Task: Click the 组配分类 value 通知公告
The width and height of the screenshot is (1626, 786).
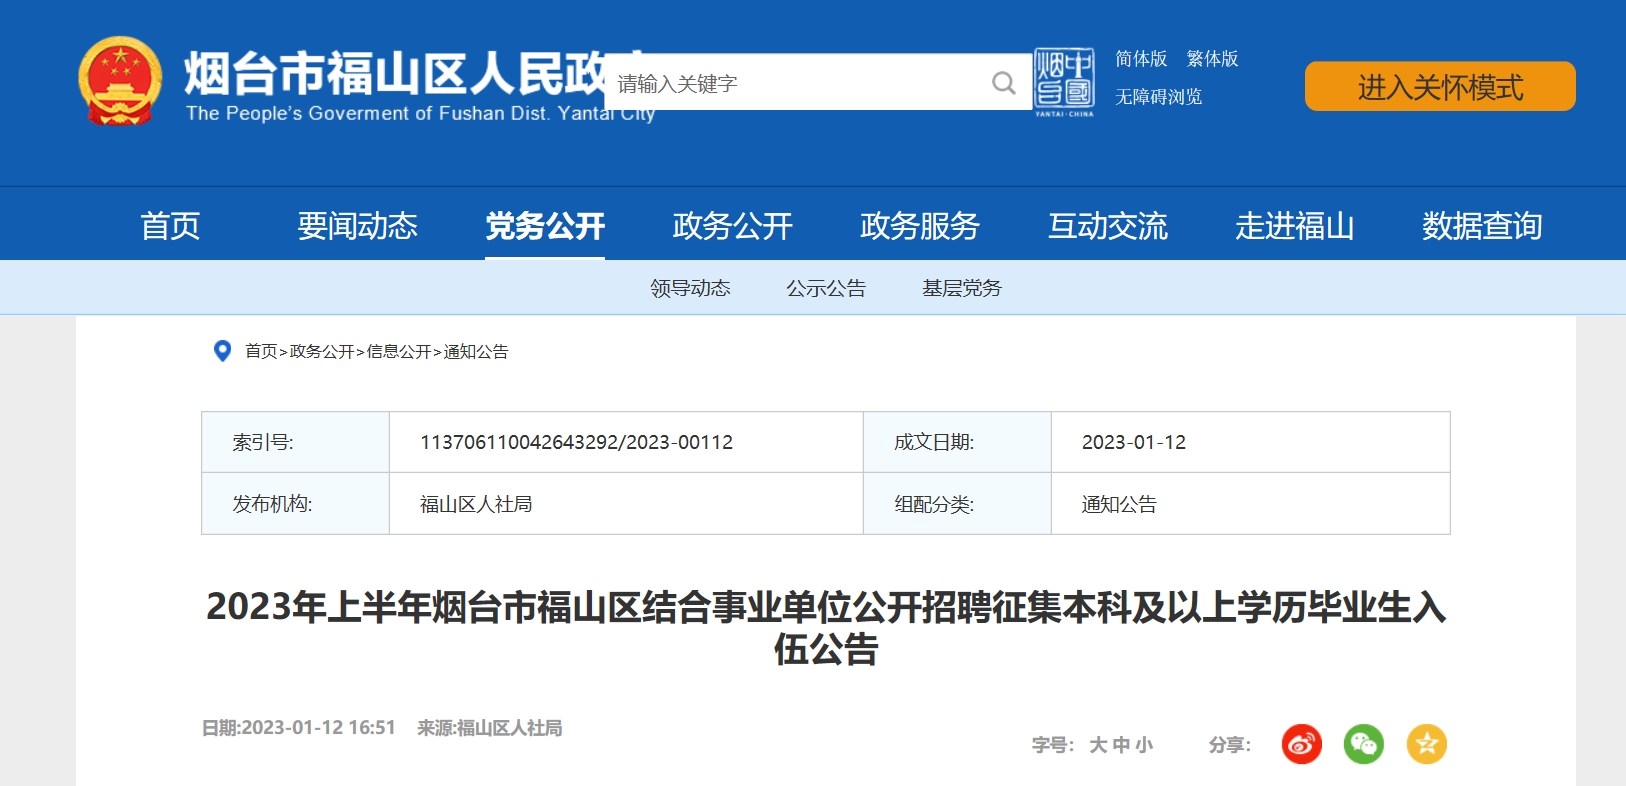Action: (x=1119, y=504)
